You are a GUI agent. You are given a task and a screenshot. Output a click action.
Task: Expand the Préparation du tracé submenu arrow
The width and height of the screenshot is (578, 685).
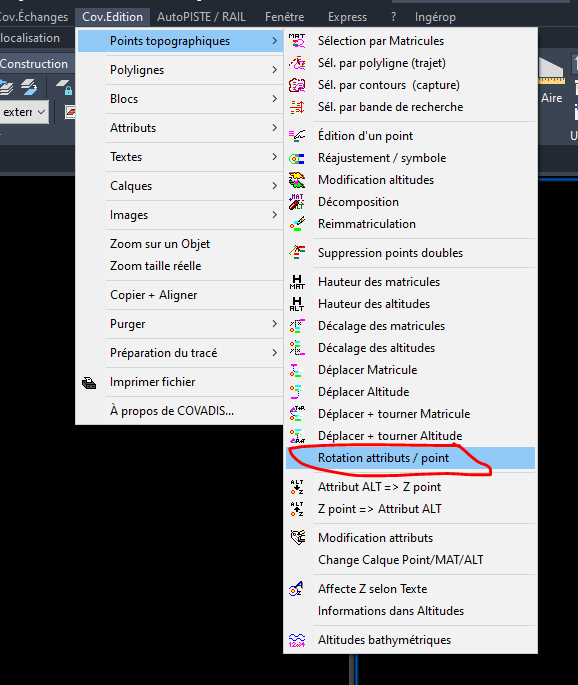pyautogui.click(x=274, y=353)
